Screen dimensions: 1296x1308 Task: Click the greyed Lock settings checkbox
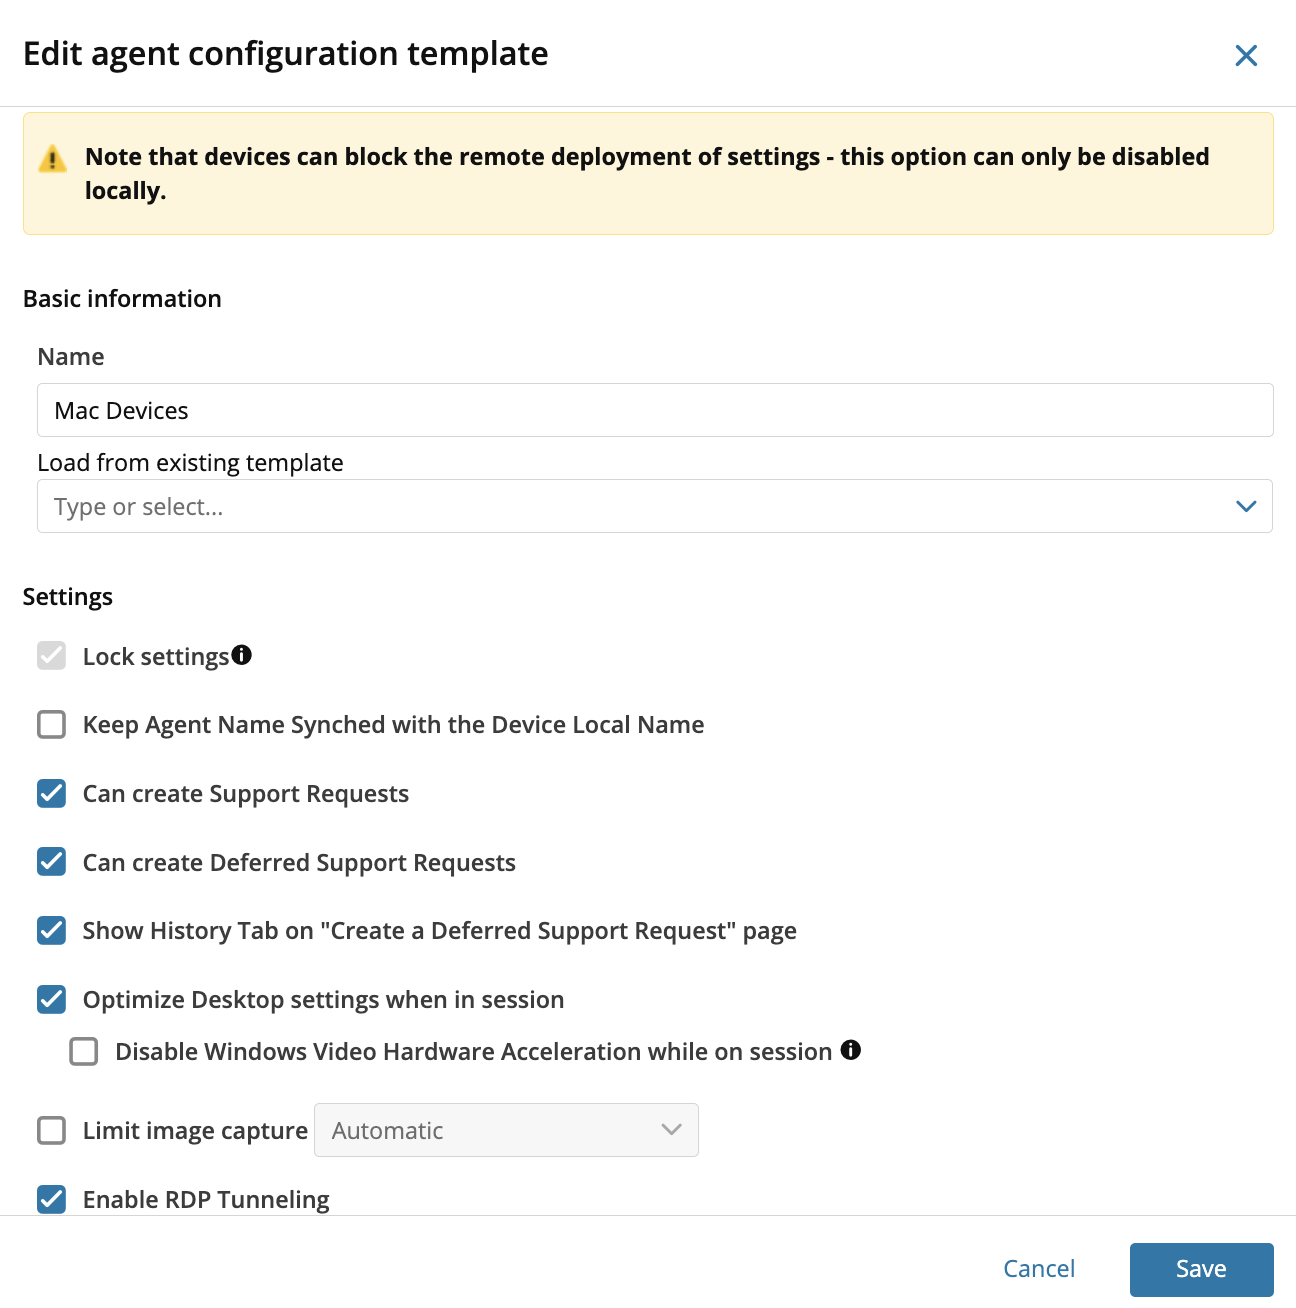point(52,656)
